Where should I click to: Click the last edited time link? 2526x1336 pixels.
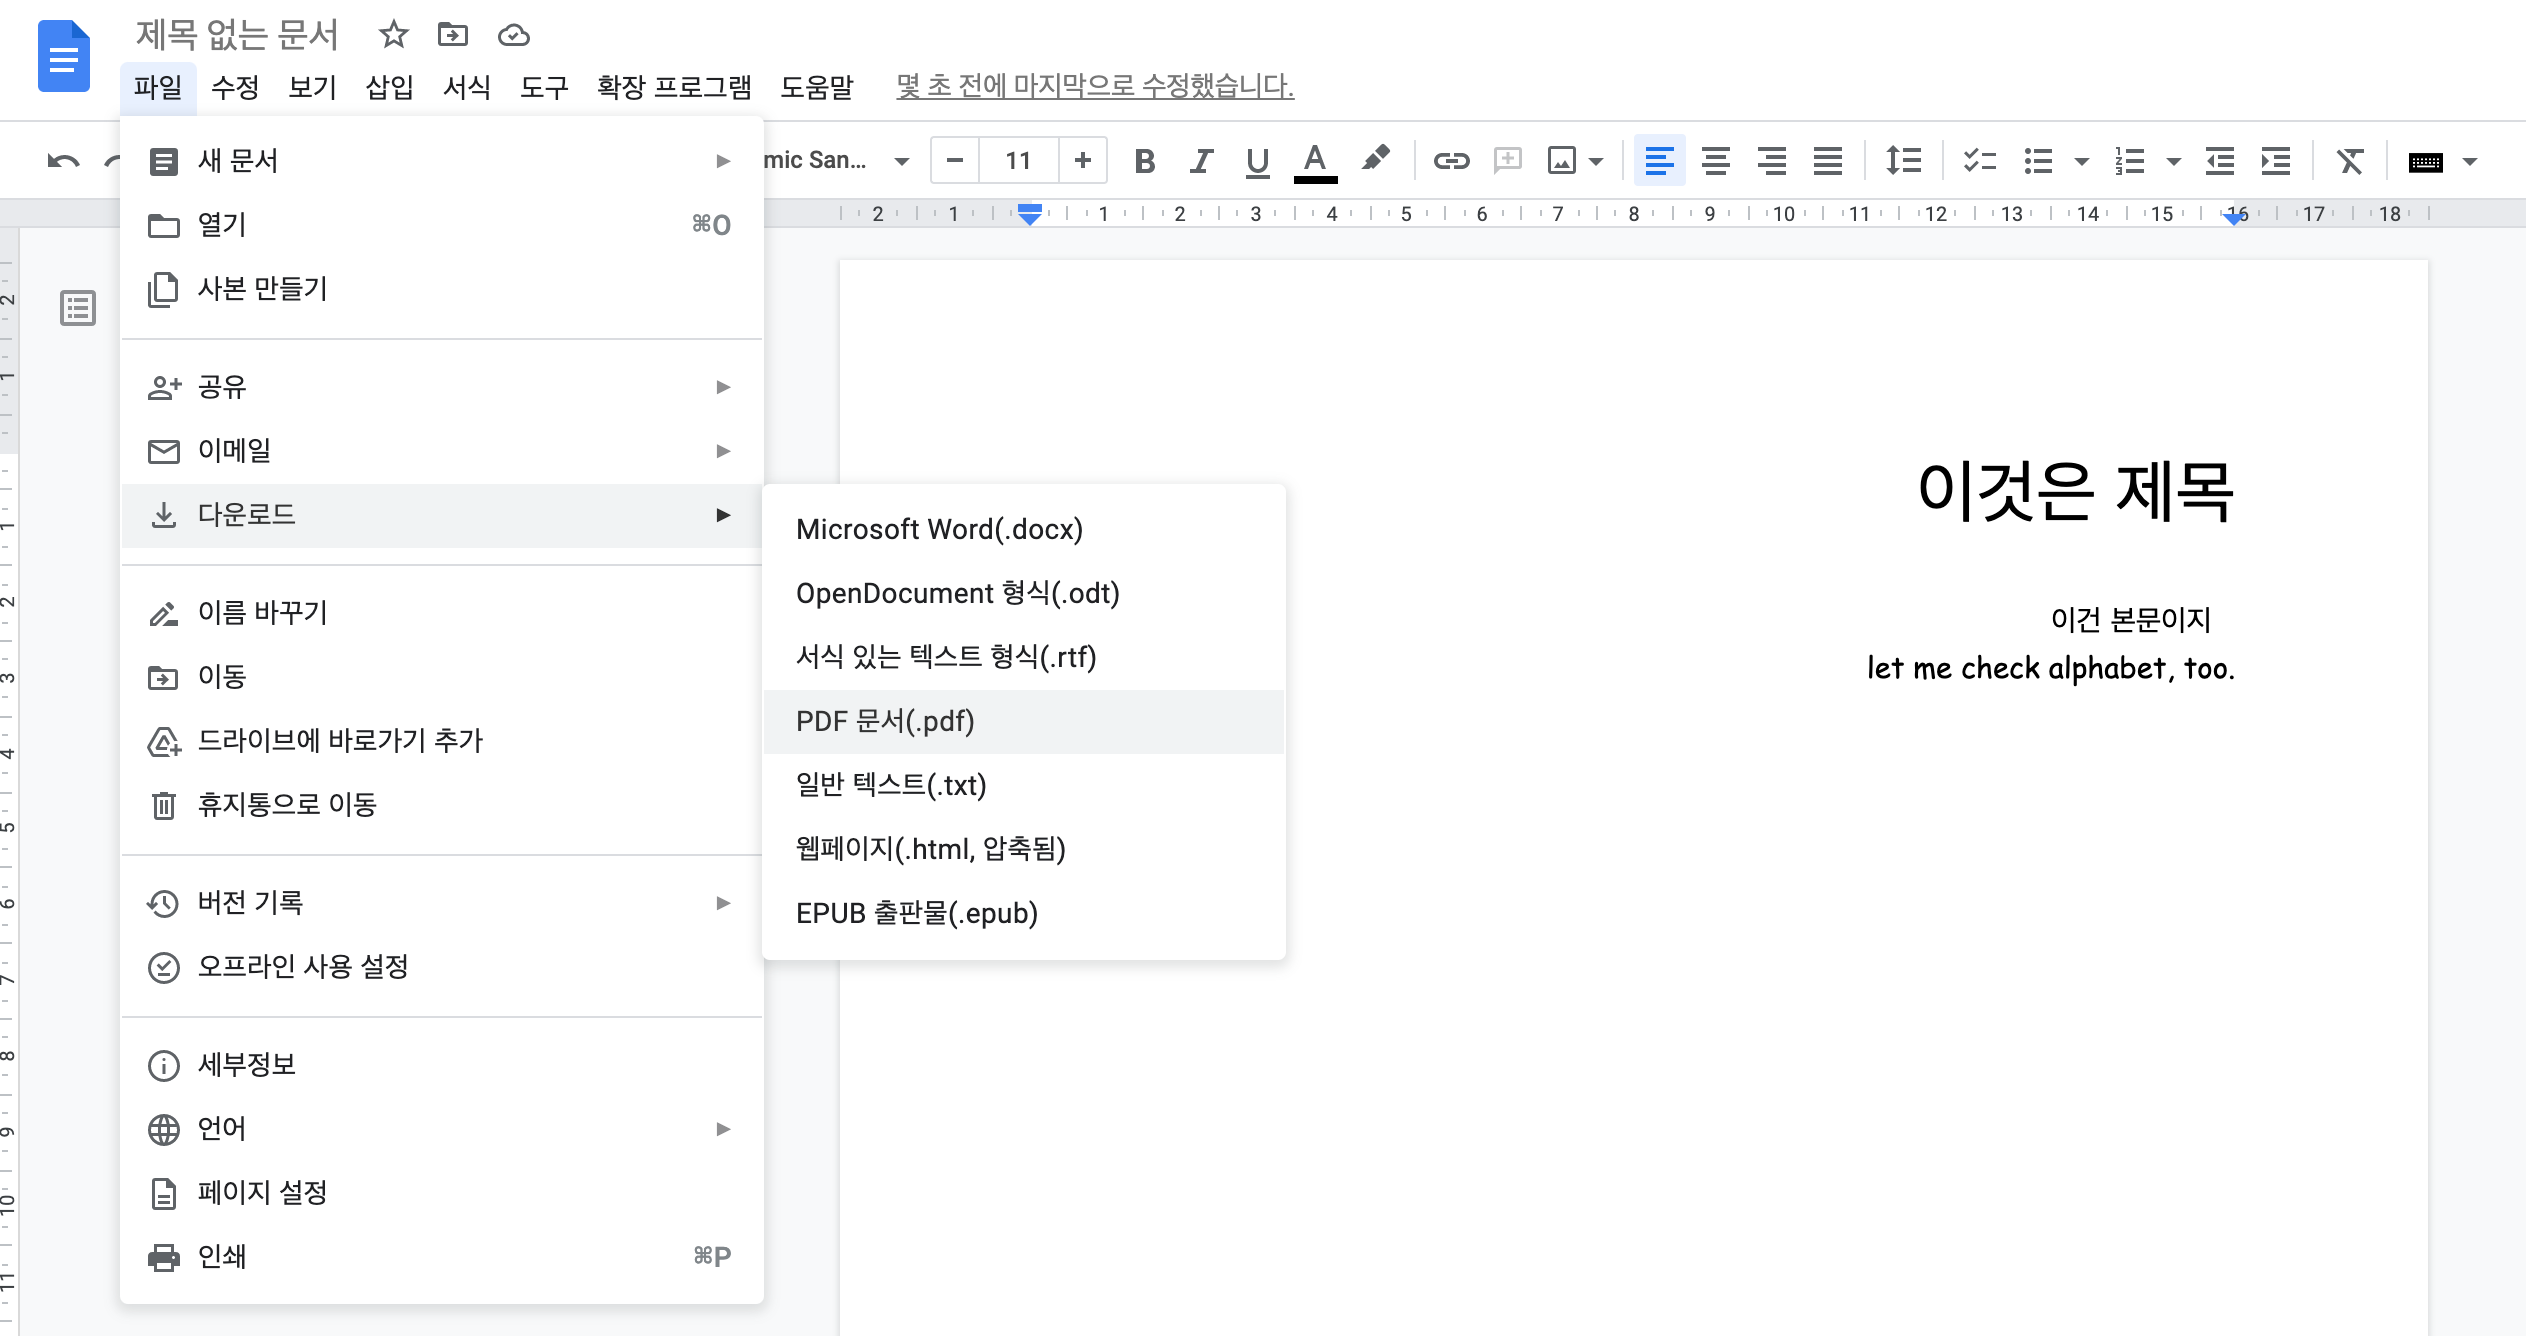1094,86
